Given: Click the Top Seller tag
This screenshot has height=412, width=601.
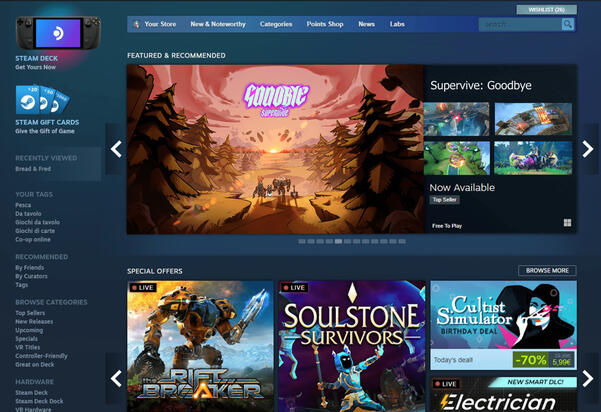Looking at the screenshot, I should 444,200.
